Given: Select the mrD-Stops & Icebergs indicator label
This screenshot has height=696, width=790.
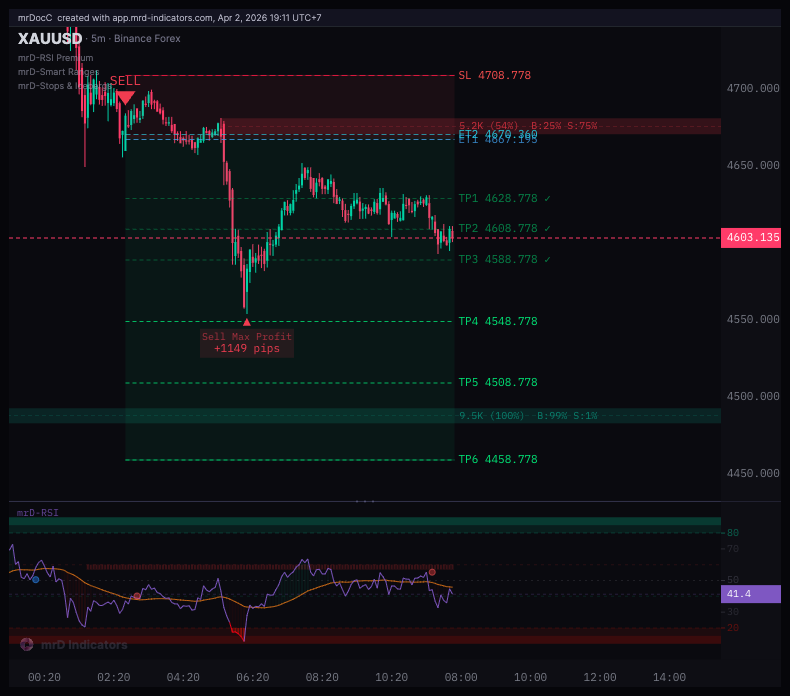Looking at the screenshot, I should click(x=64, y=86).
